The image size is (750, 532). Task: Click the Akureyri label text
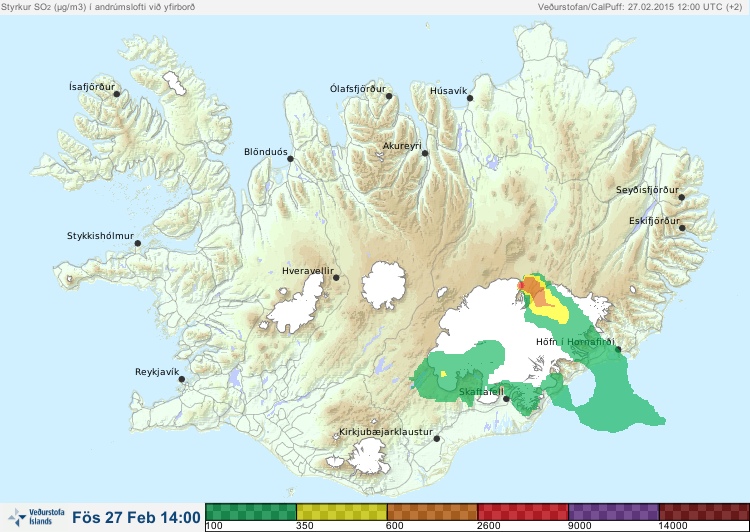click(402, 146)
